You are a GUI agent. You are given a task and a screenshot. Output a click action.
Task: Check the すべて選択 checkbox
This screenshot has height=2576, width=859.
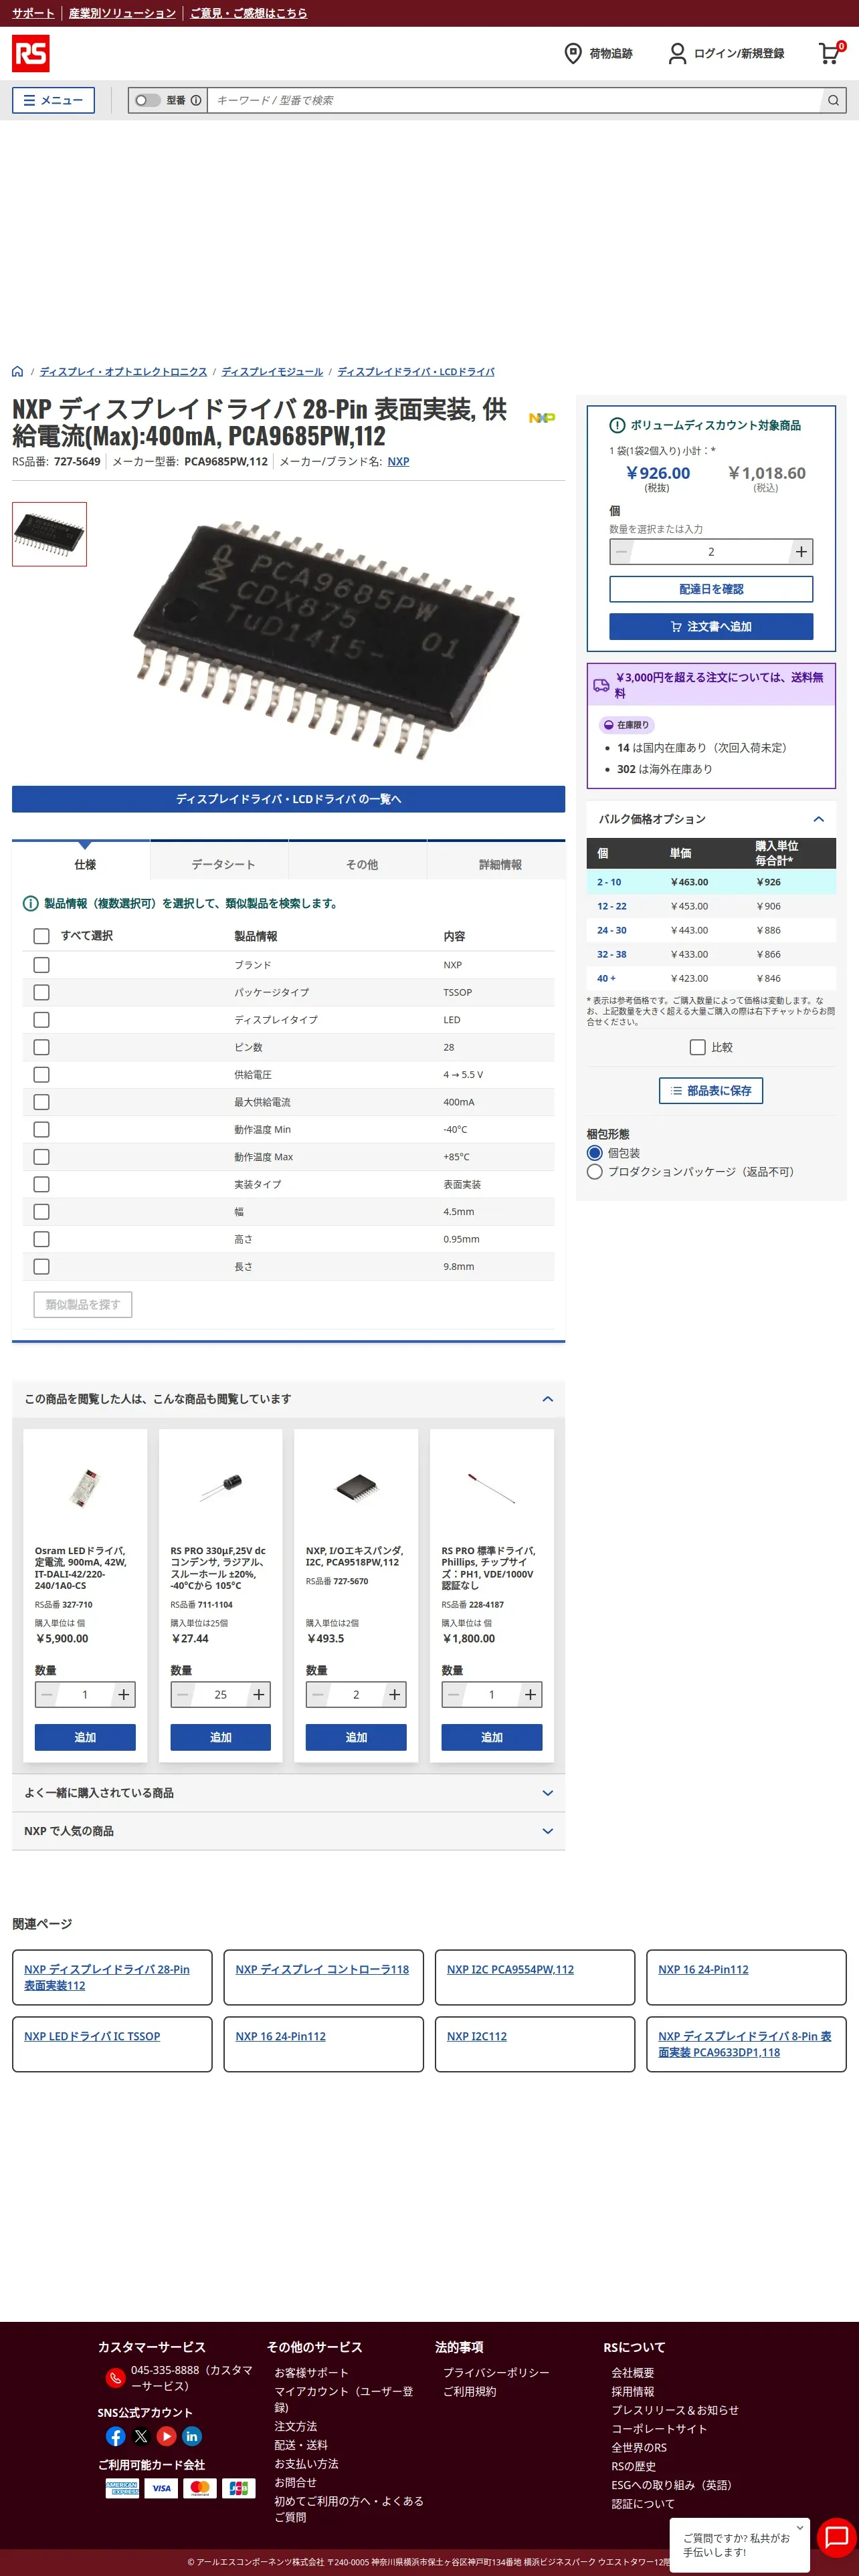click(41, 936)
